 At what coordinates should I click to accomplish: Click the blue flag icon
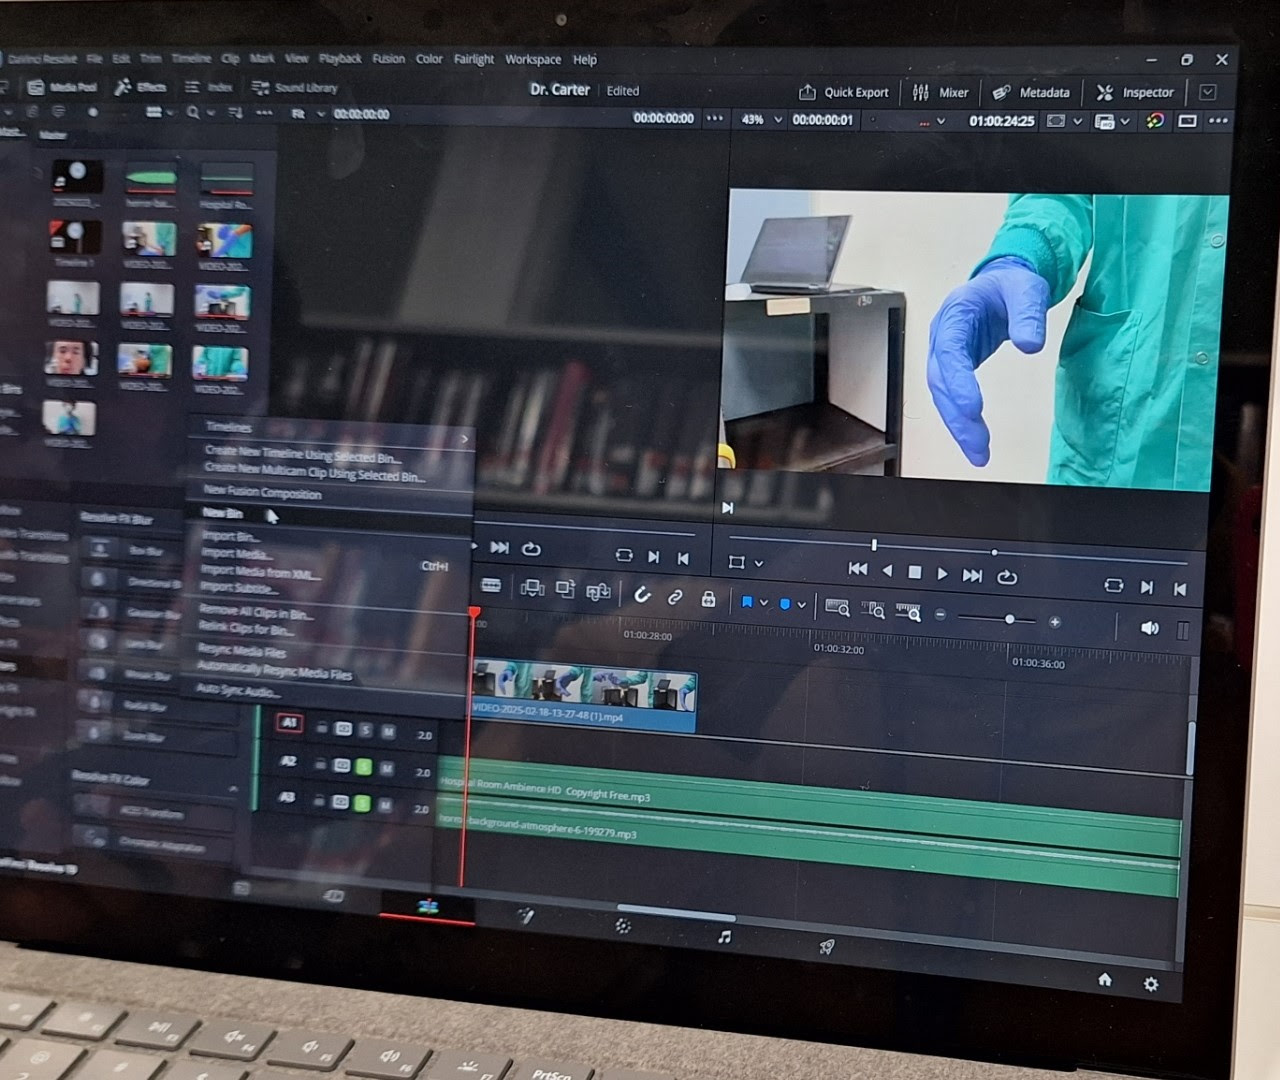(x=746, y=602)
